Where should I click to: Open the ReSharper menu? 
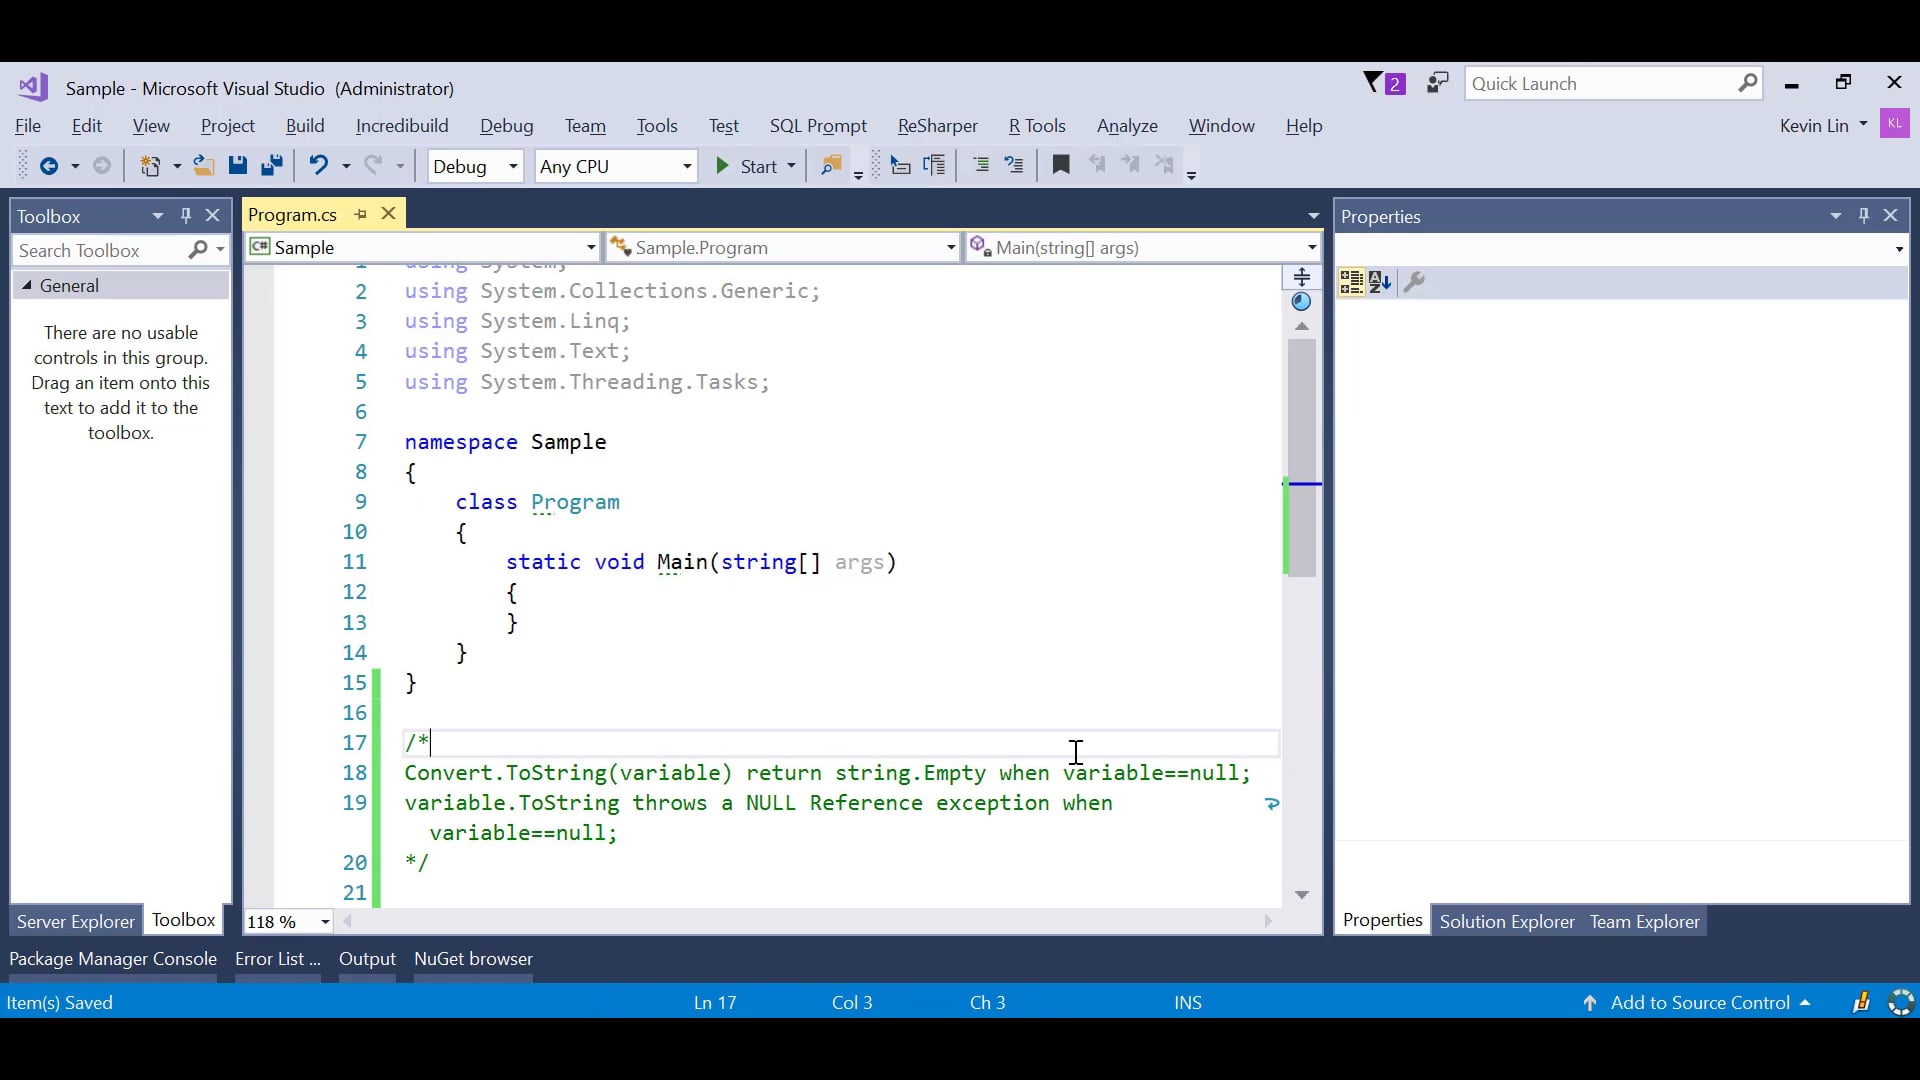pos(938,126)
